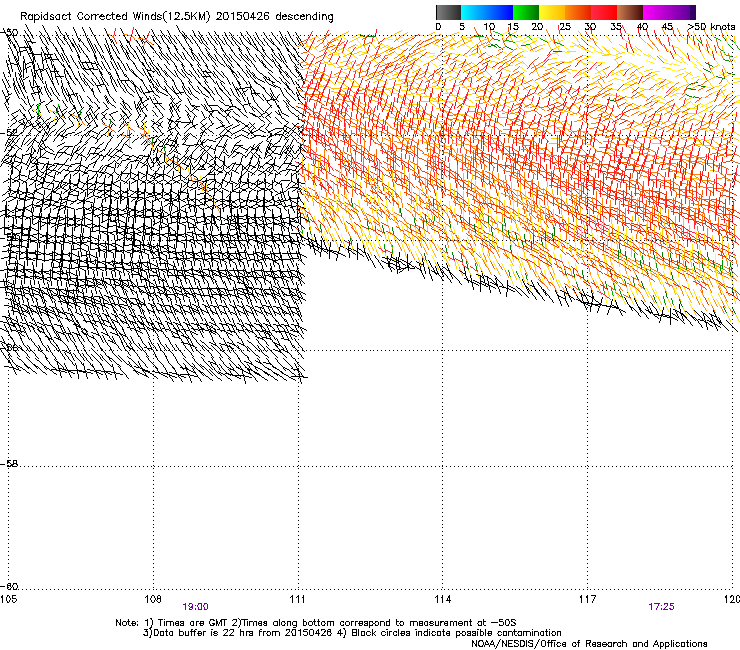Click the 'Data buffer is 22 hrs' note line

pyautogui.click(x=352, y=633)
